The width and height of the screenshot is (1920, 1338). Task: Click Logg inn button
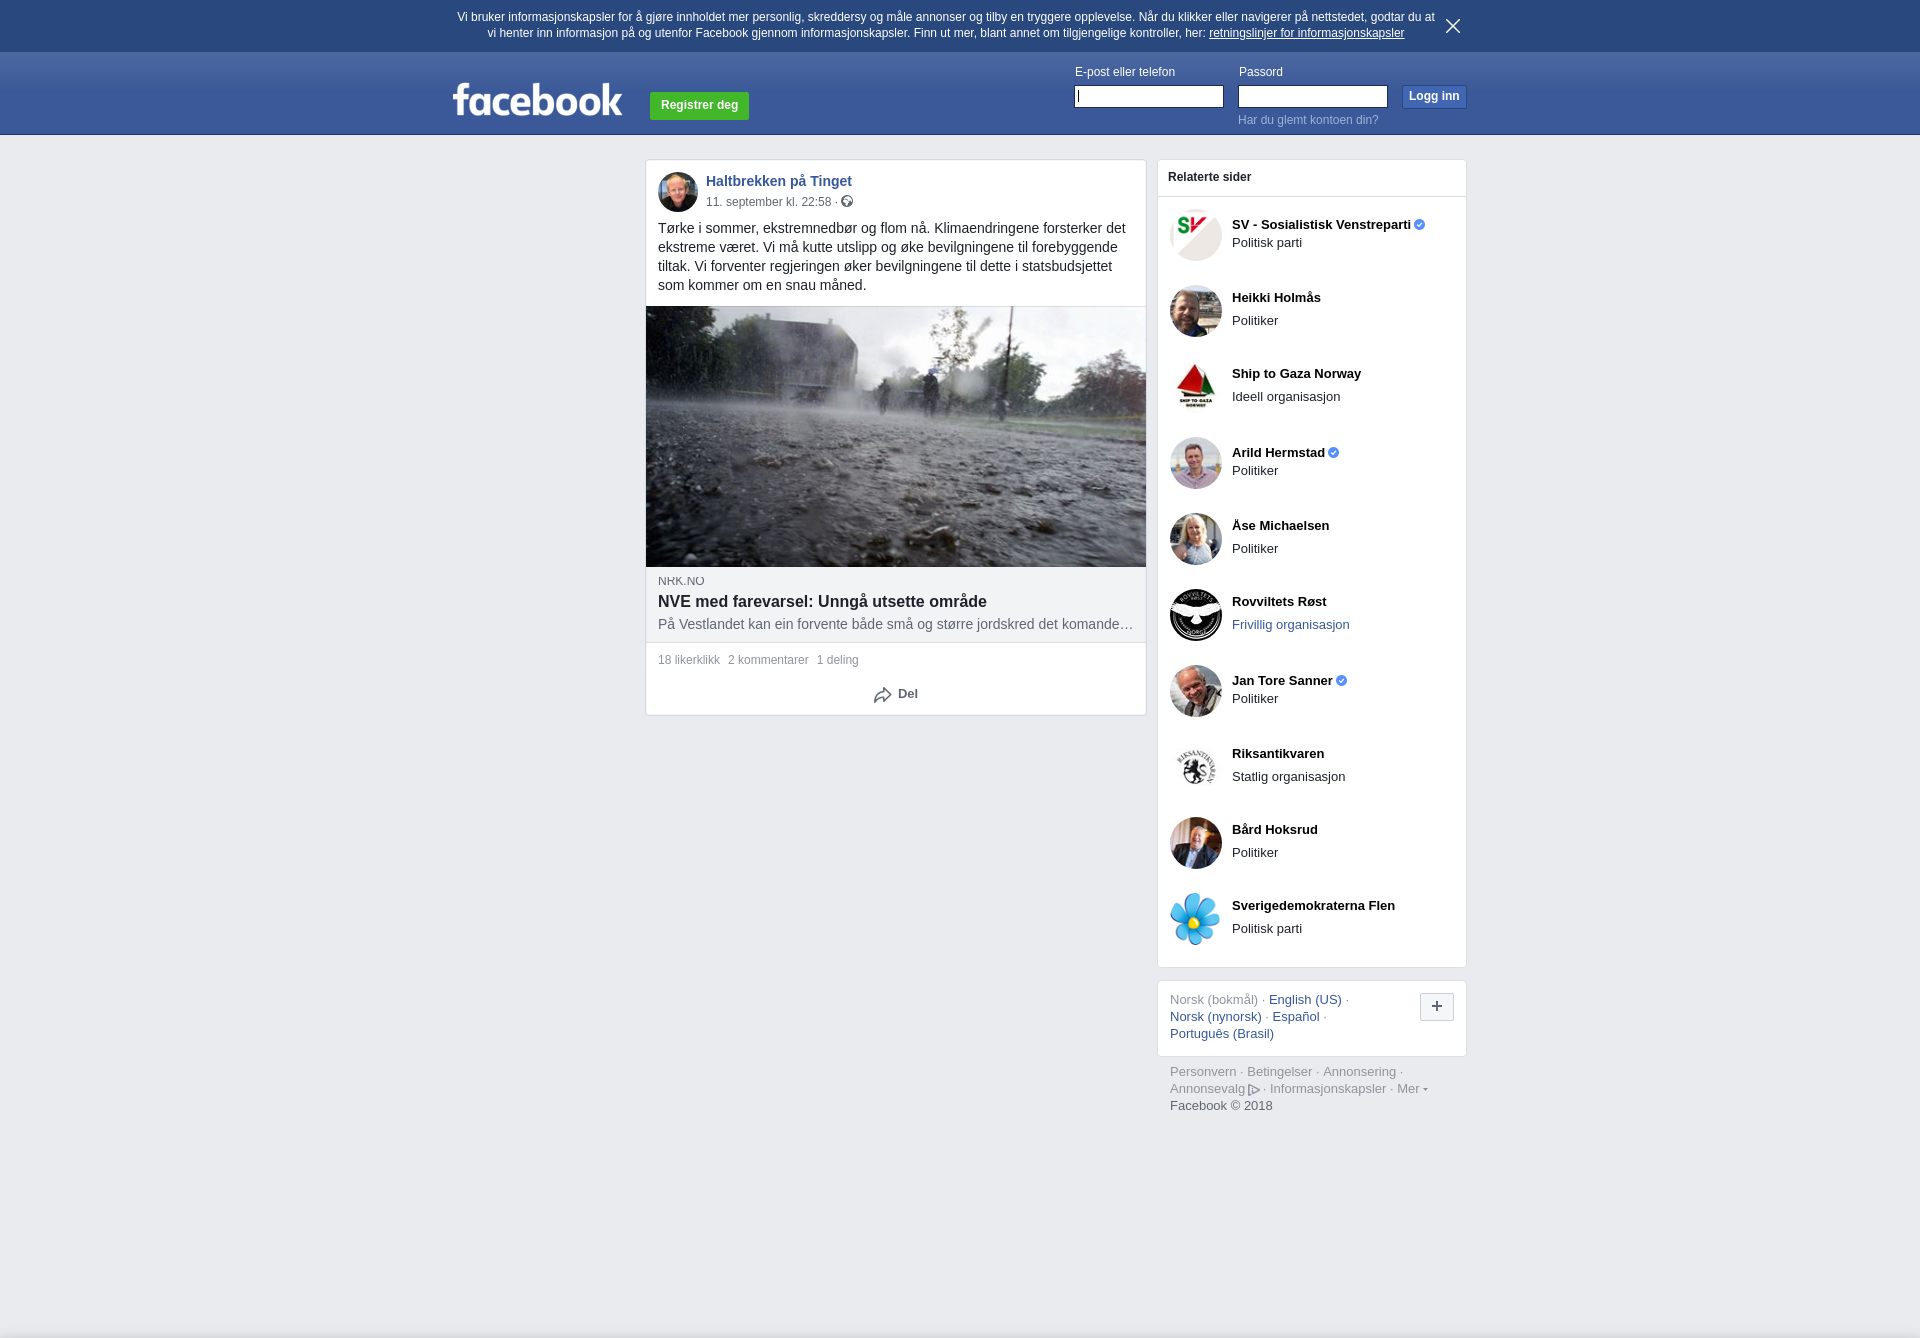[x=1434, y=97]
